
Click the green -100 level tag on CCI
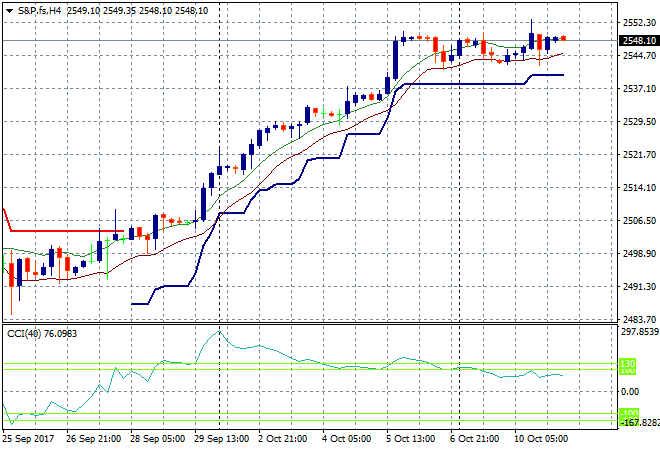coord(627,413)
